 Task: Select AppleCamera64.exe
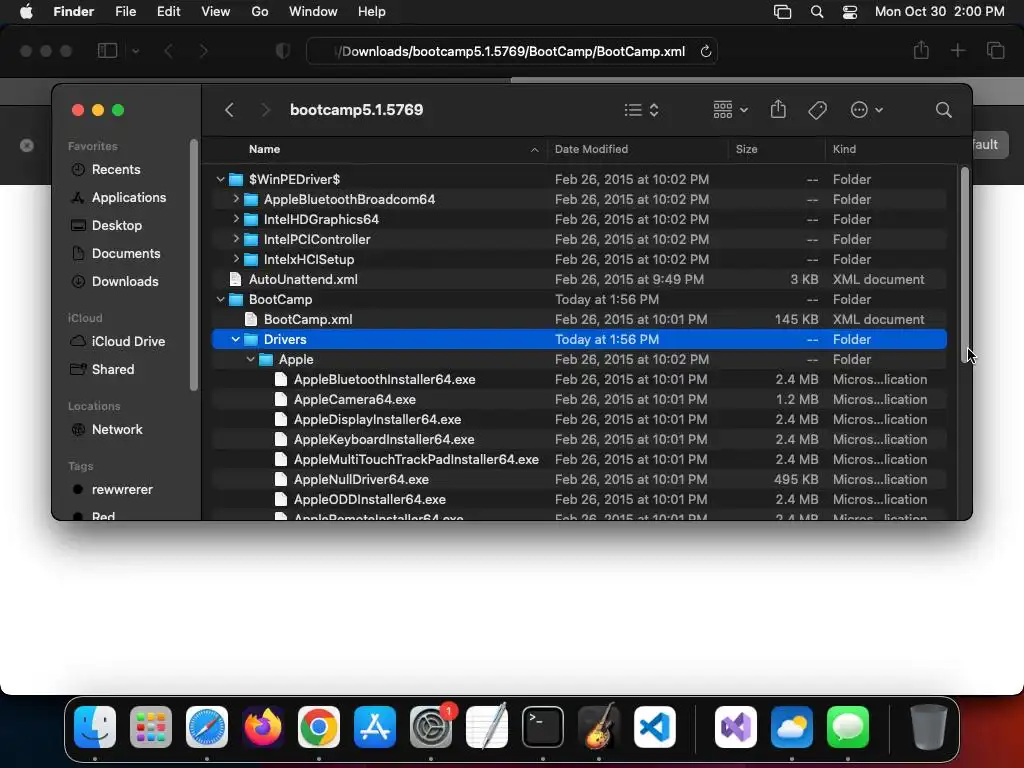[x=580, y=400]
